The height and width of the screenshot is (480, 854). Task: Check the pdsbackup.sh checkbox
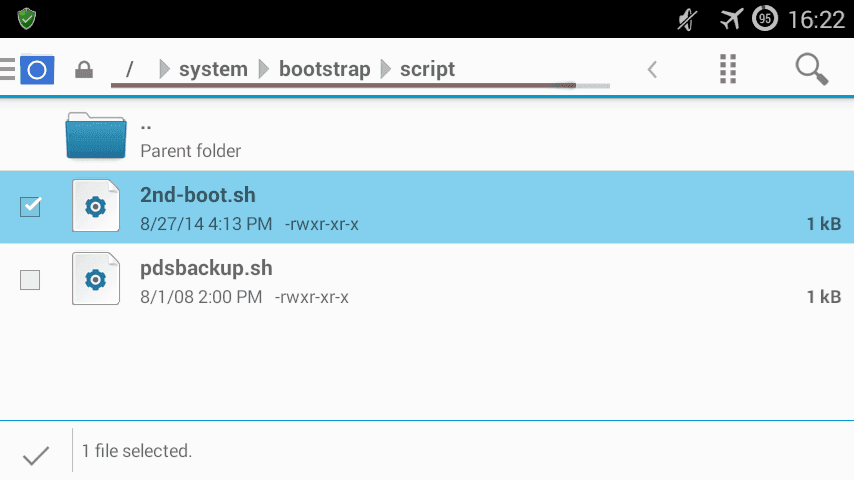tap(30, 280)
